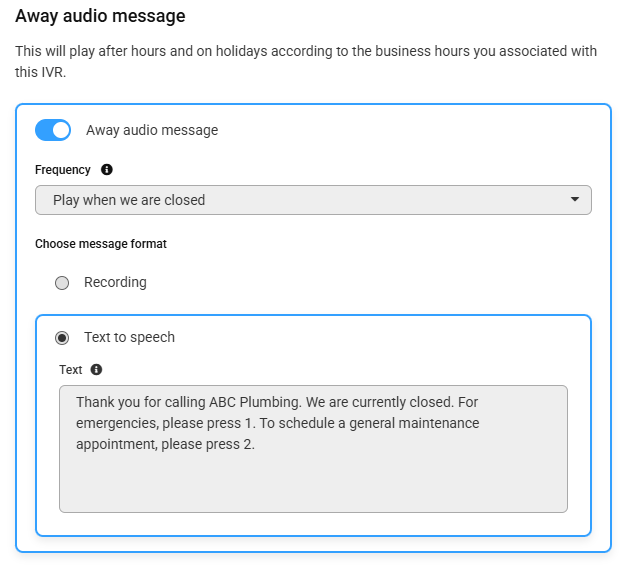Viewport: 622px width, 569px height.
Task: Open the Frequency info tooltip icon
Action: [x=107, y=170]
